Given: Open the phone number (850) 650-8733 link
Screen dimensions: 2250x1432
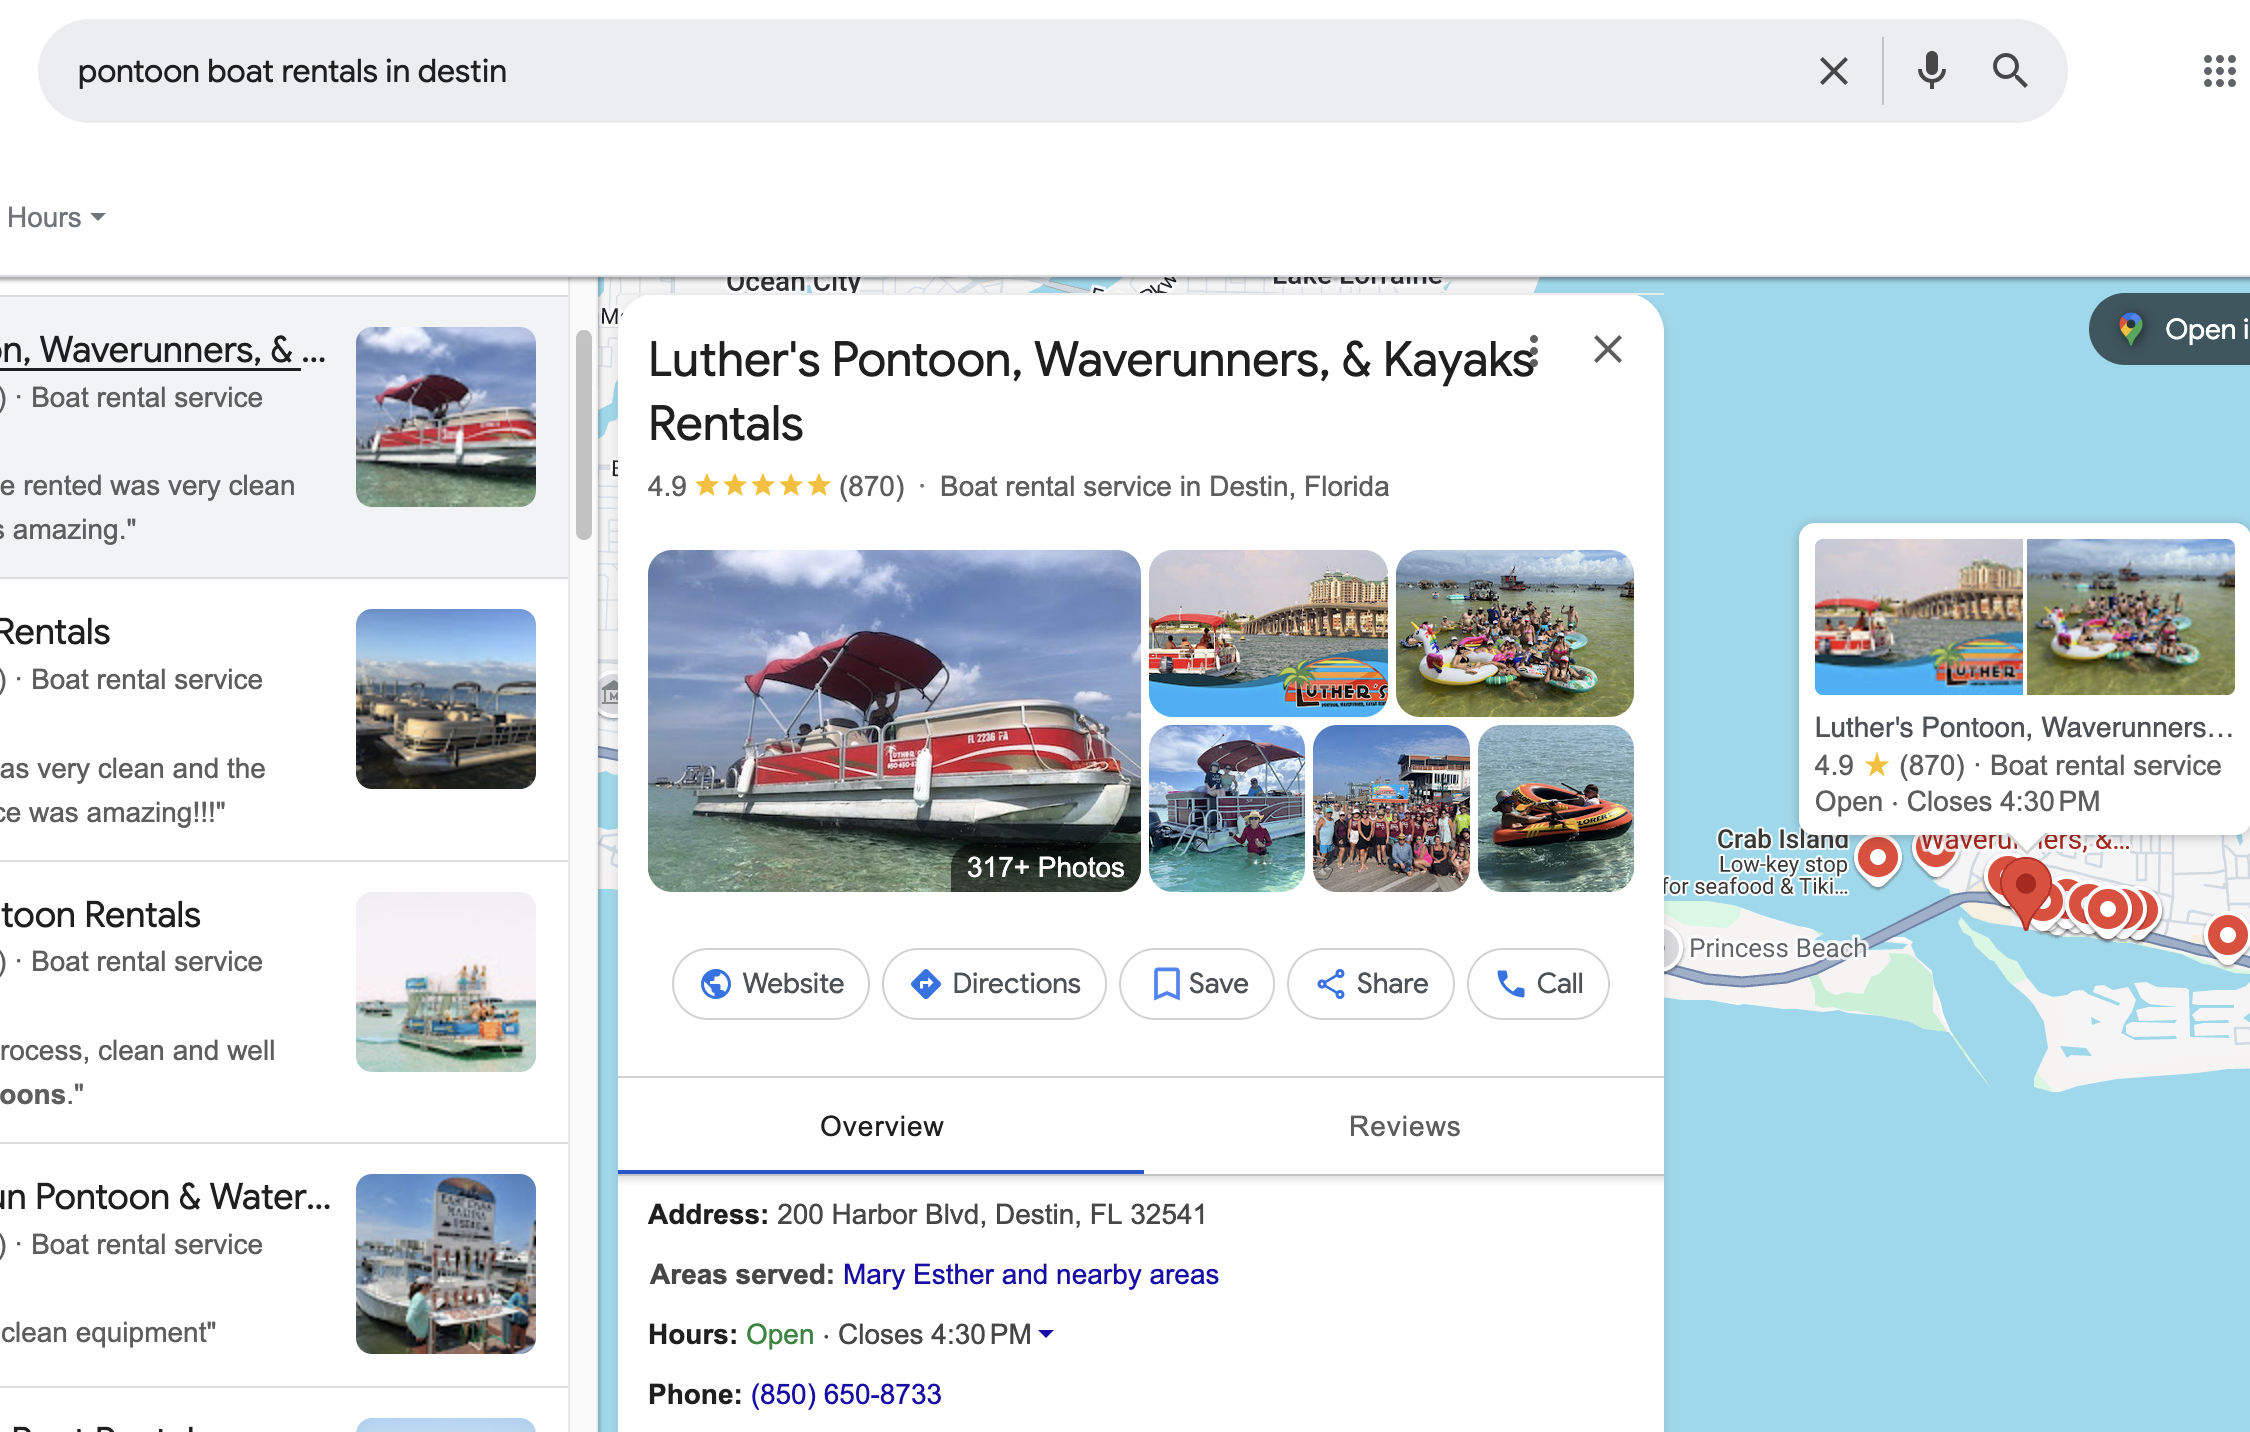Looking at the screenshot, I should [846, 1394].
